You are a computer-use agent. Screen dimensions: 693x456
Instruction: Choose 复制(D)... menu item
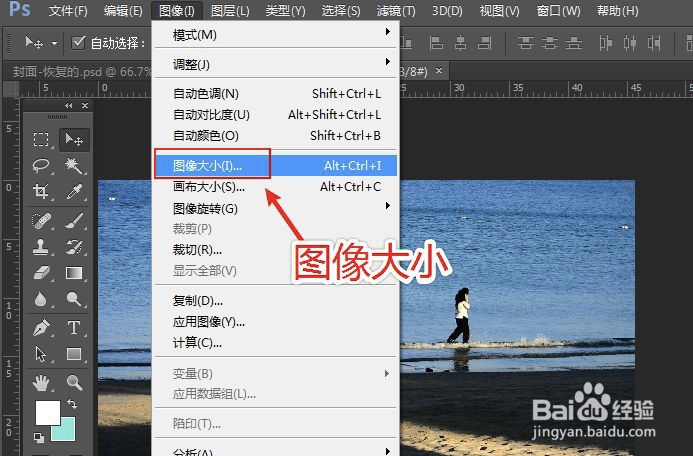click(276, 301)
